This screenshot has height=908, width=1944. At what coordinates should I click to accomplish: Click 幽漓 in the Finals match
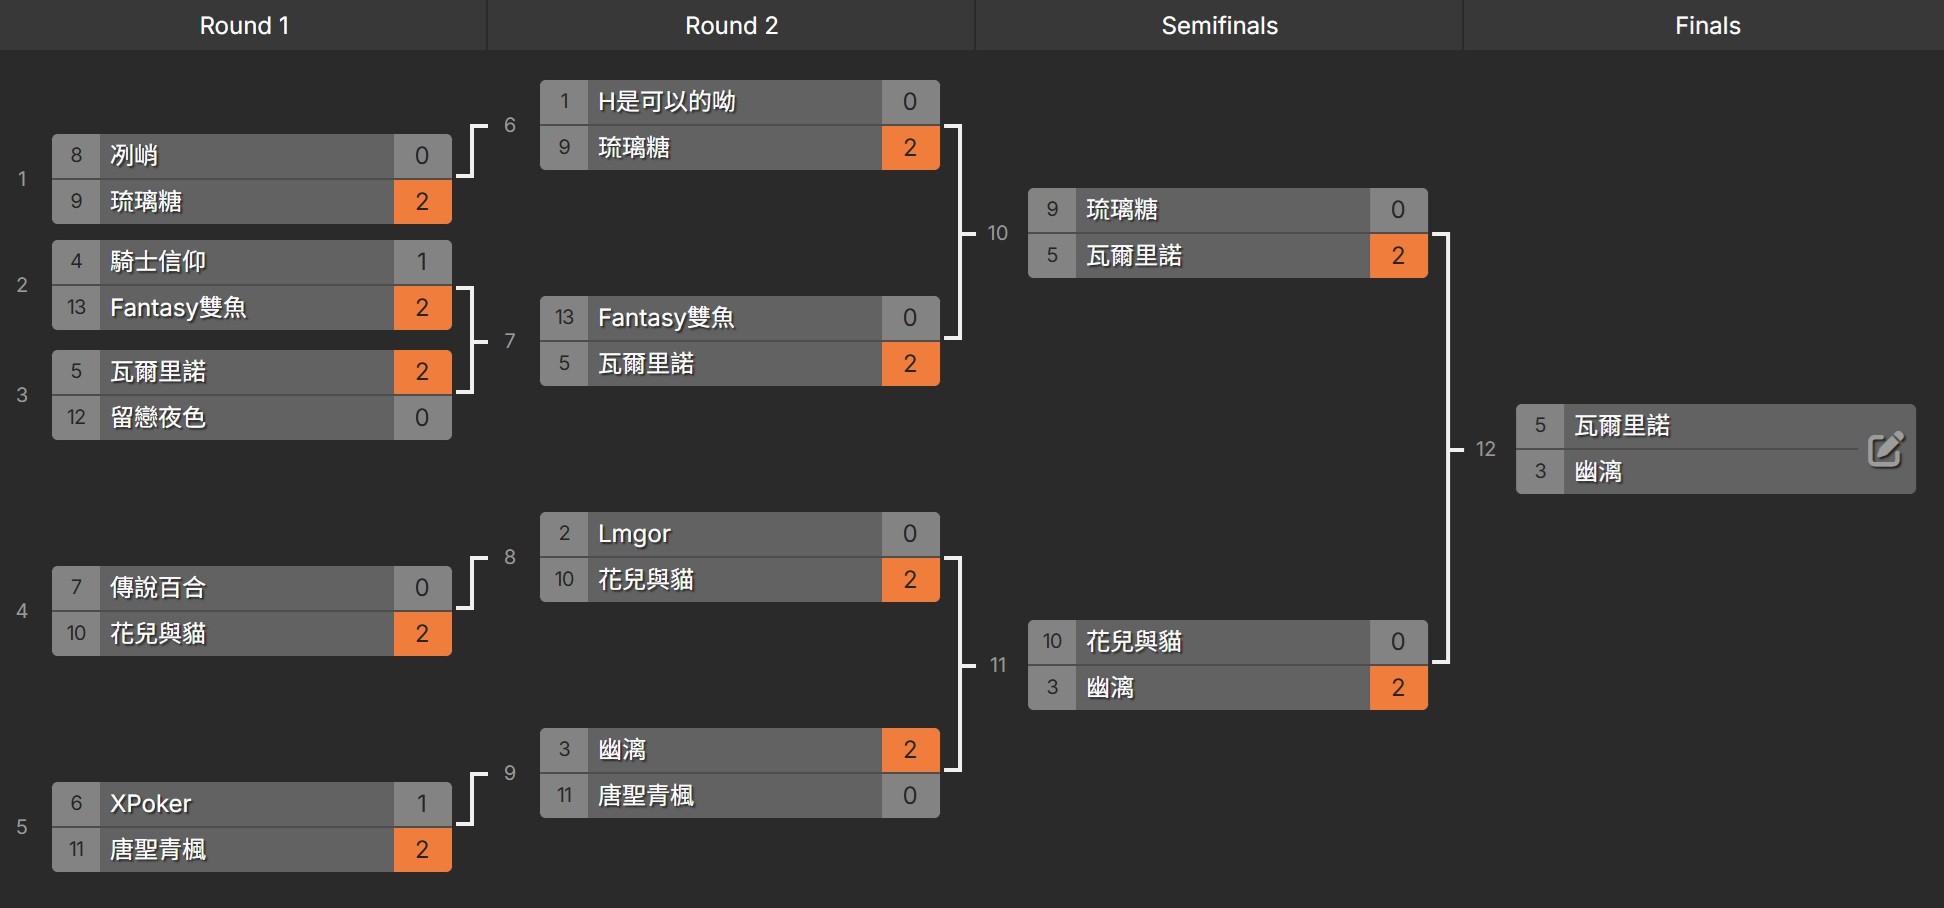[x=1598, y=472]
